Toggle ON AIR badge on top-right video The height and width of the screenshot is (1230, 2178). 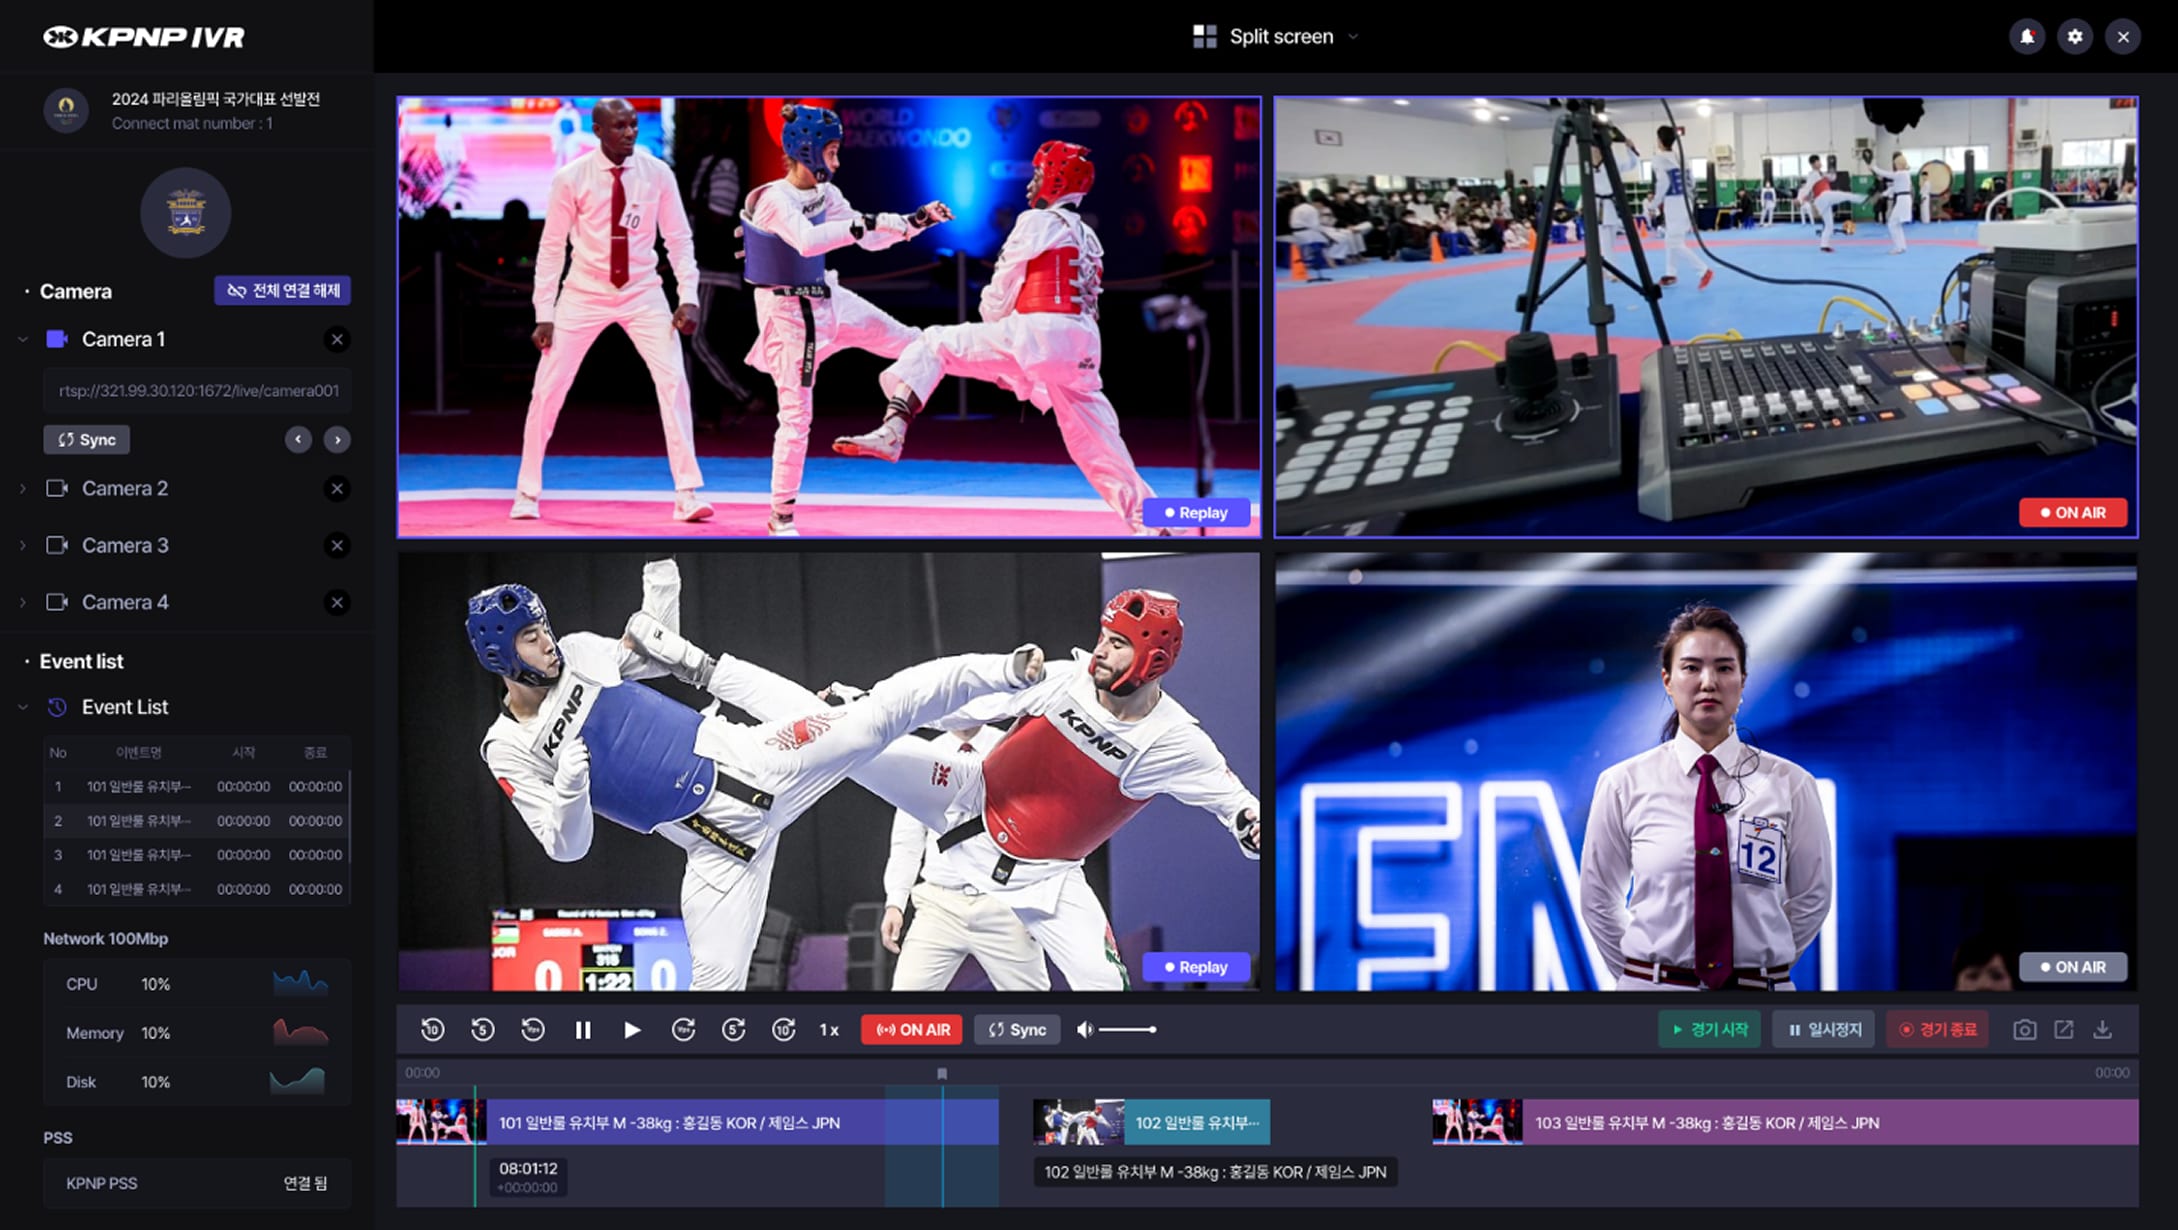[2073, 512]
